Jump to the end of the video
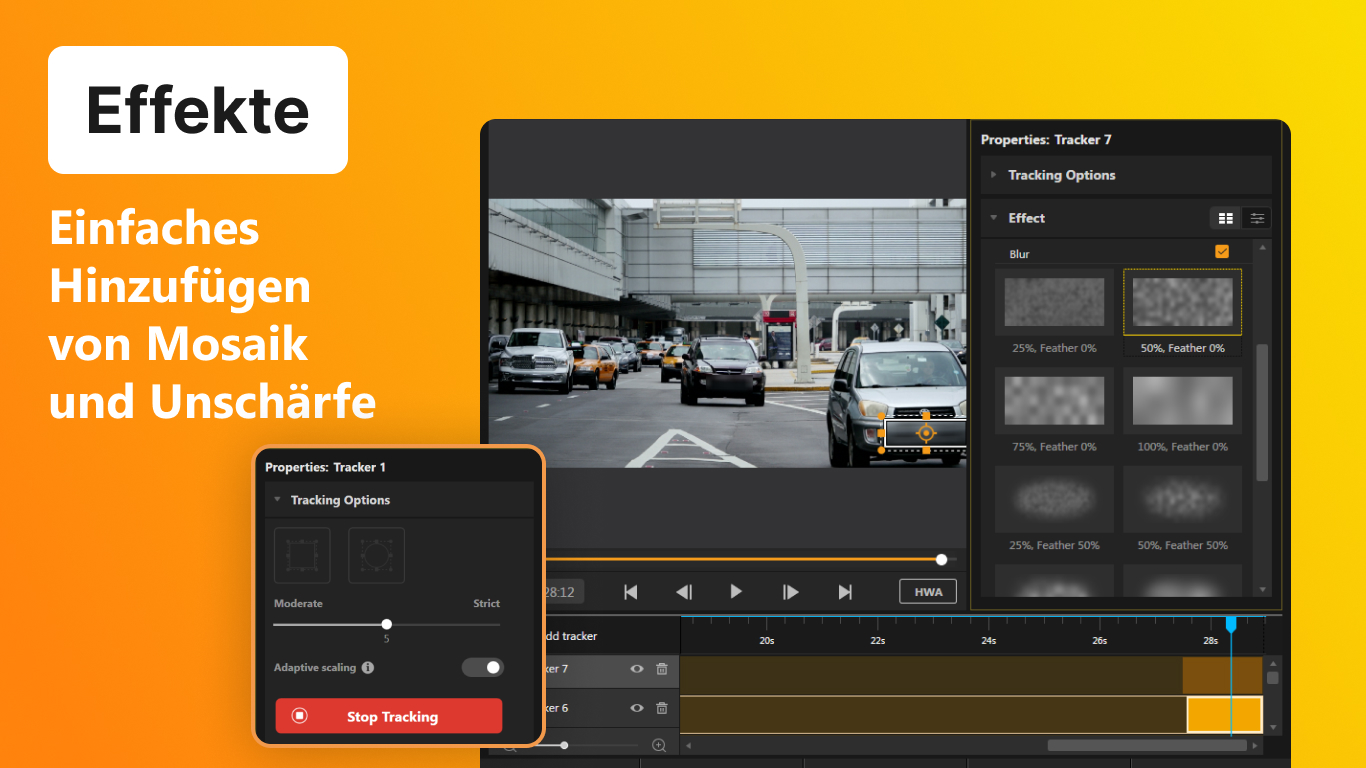This screenshot has height=768, width=1366. 845,592
